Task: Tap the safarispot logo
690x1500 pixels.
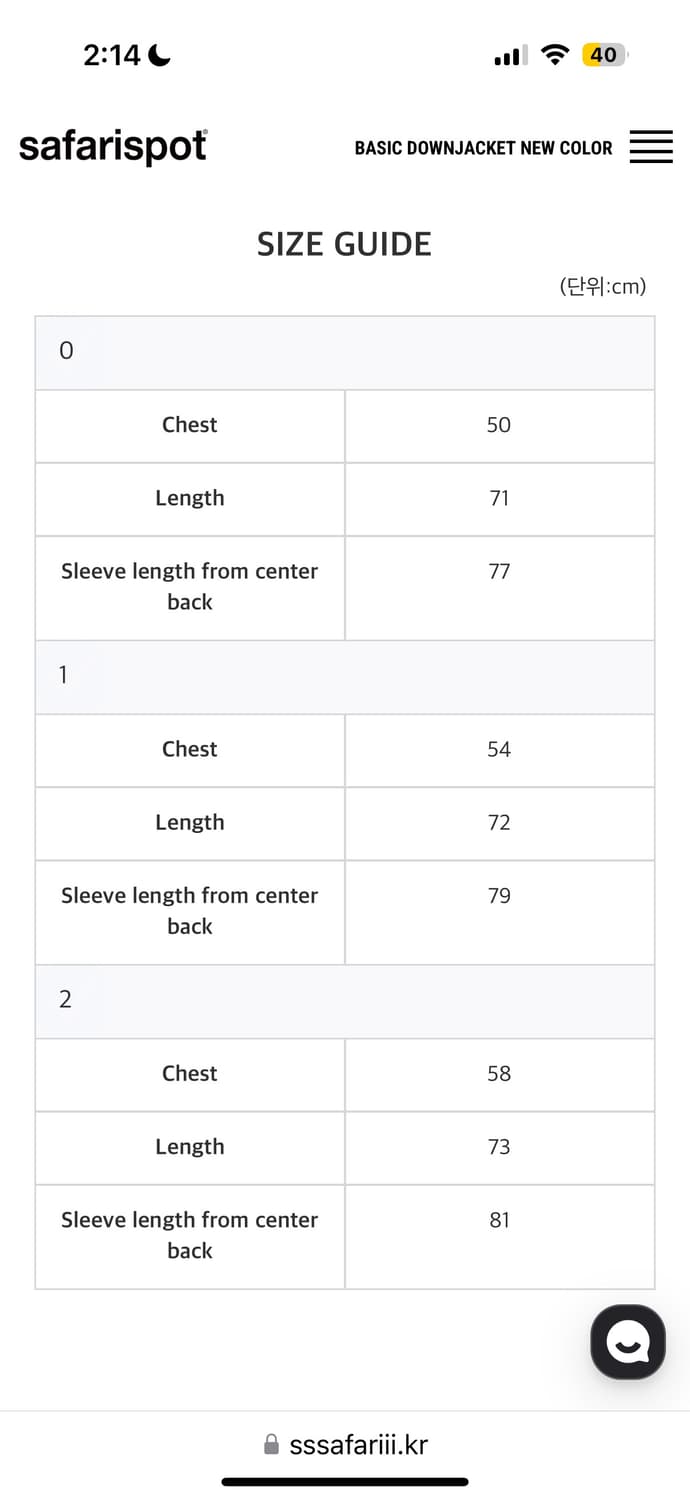Action: 113,147
